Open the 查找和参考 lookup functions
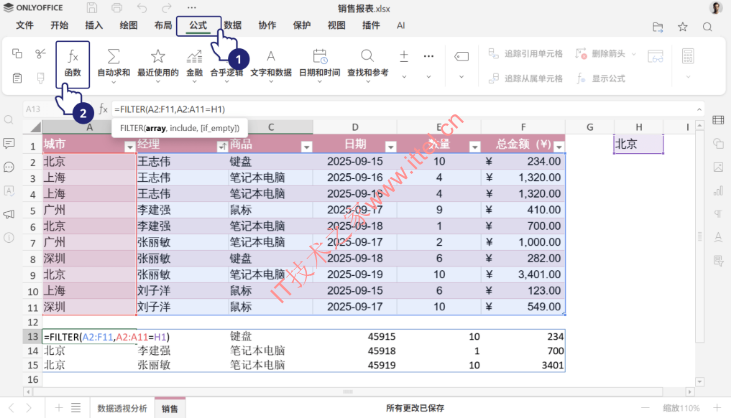Viewport: 733px width, 418px height. 368,62
